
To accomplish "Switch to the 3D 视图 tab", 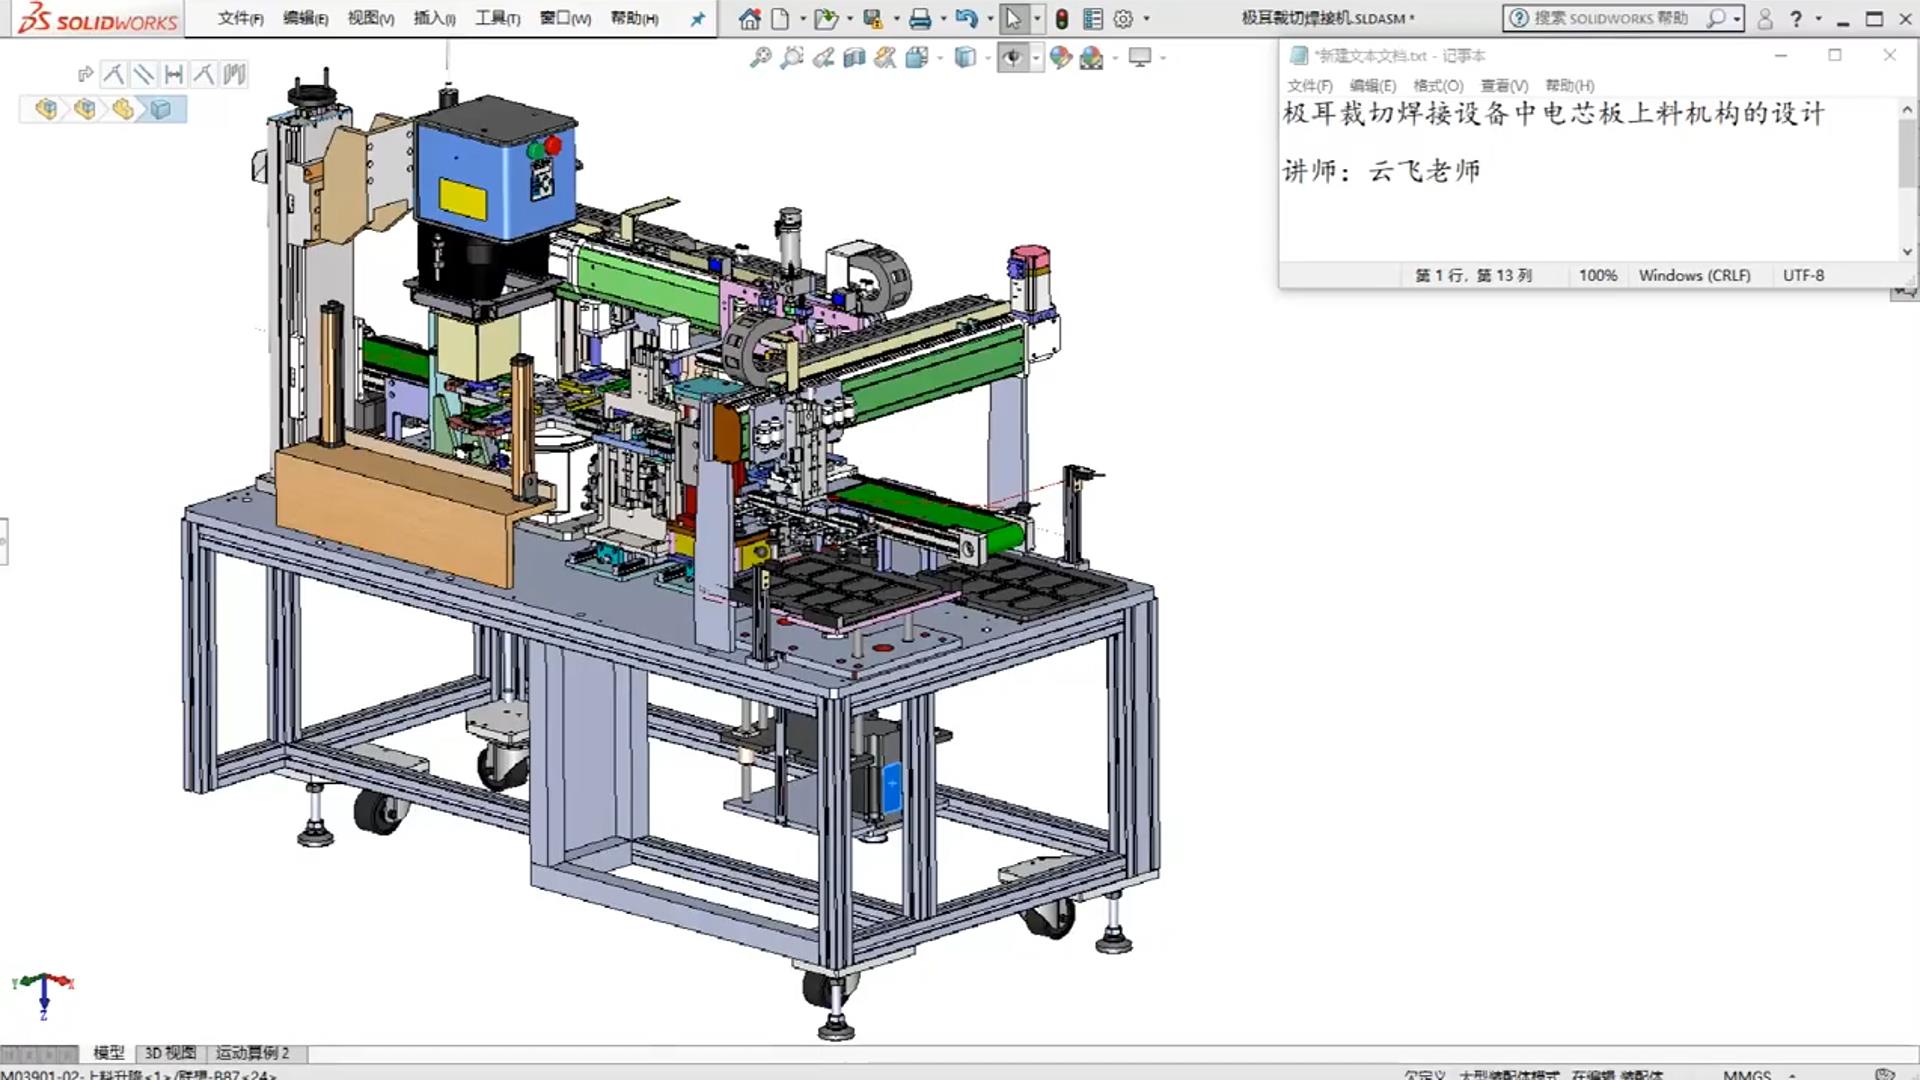I will pyautogui.click(x=170, y=1053).
